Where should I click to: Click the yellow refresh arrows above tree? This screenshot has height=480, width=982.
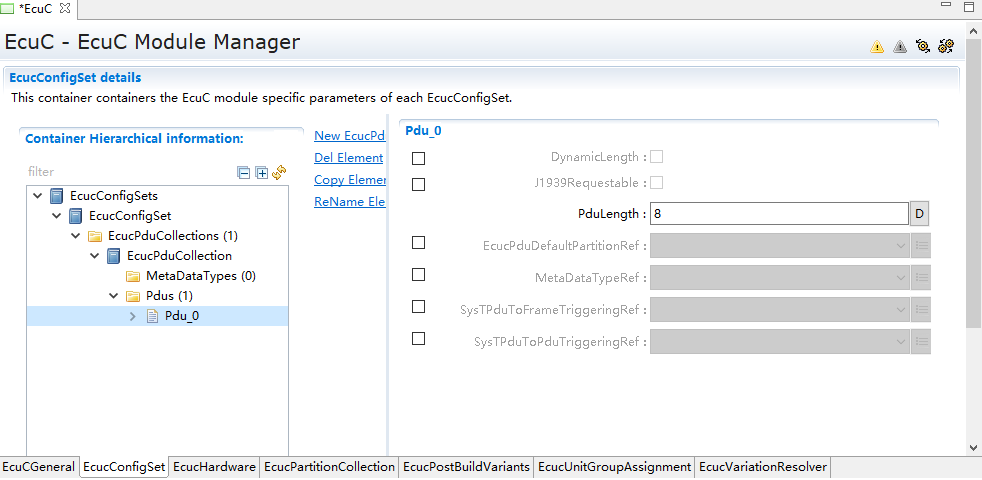pos(279,172)
